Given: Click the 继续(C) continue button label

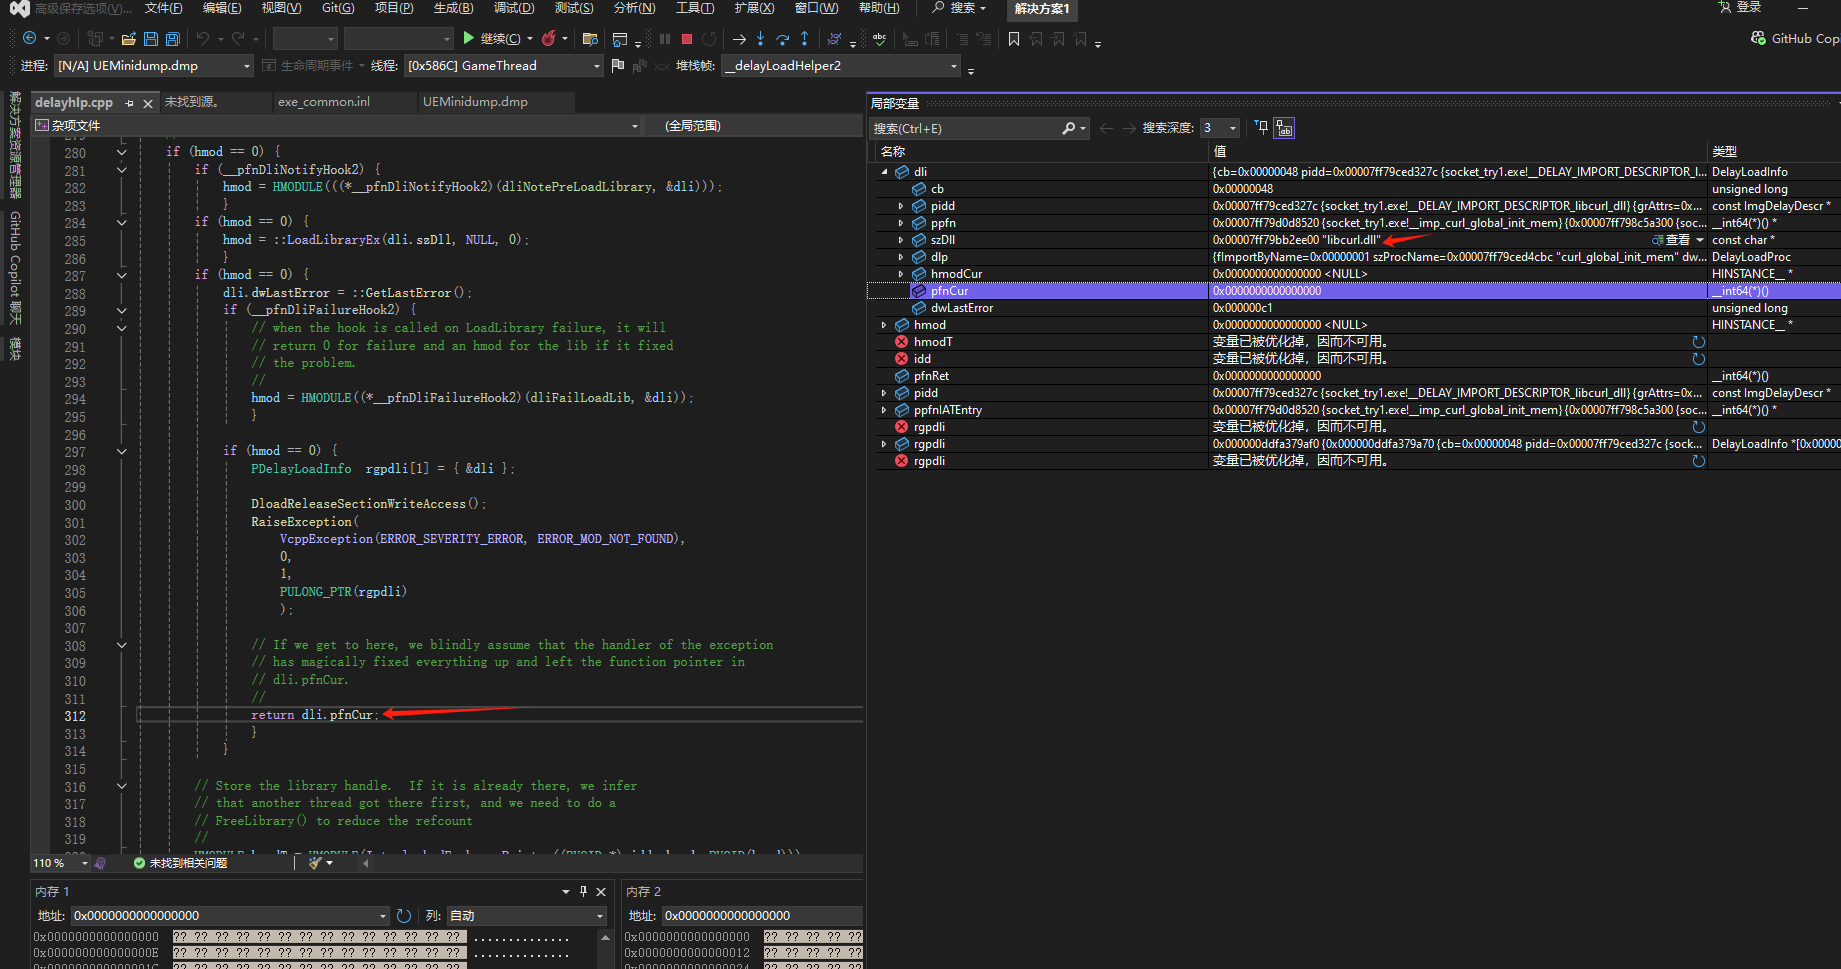Looking at the screenshot, I should coord(500,39).
